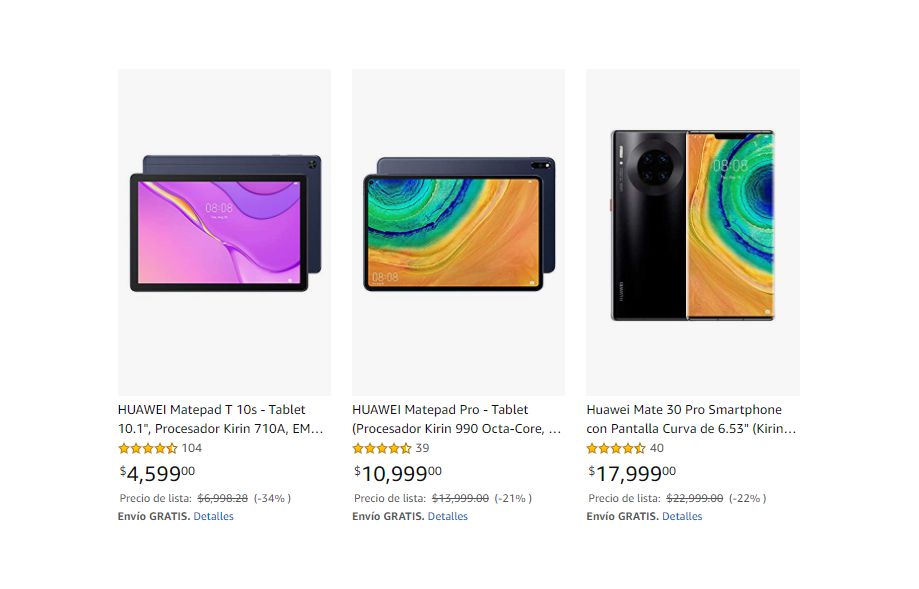Open Detalles link under Matepad Pro
This screenshot has height=589, width=919.
click(x=447, y=516)
